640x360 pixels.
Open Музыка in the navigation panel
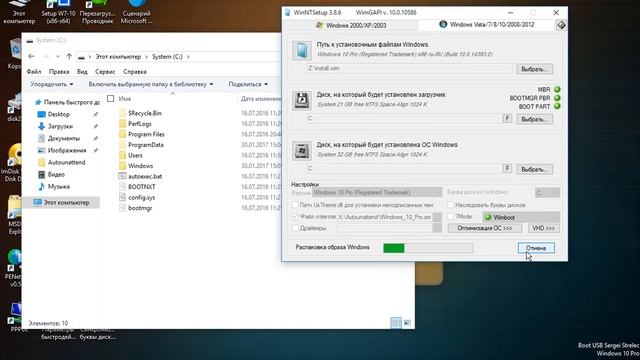coord(59,187)
